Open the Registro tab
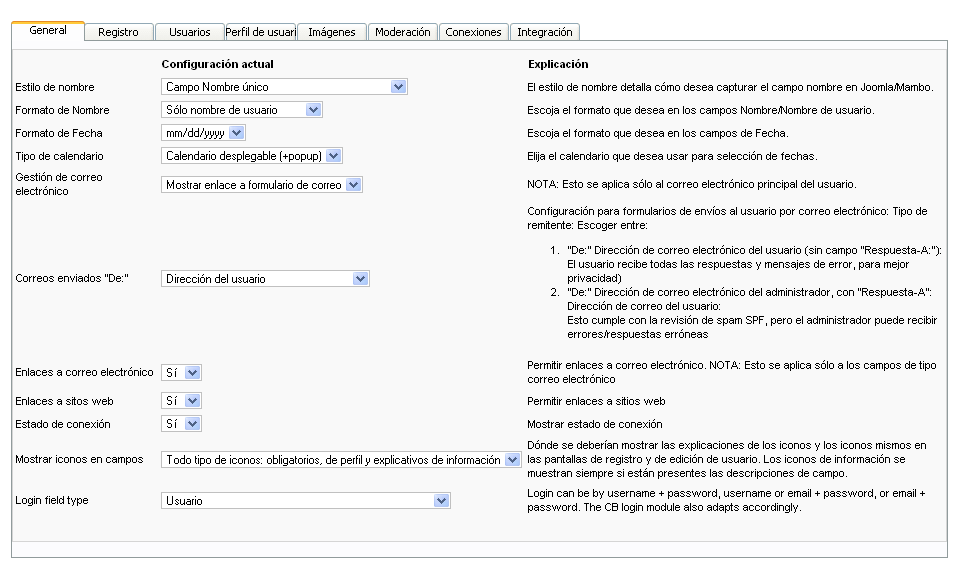This screenshot has height=565, width=959. 118,32
